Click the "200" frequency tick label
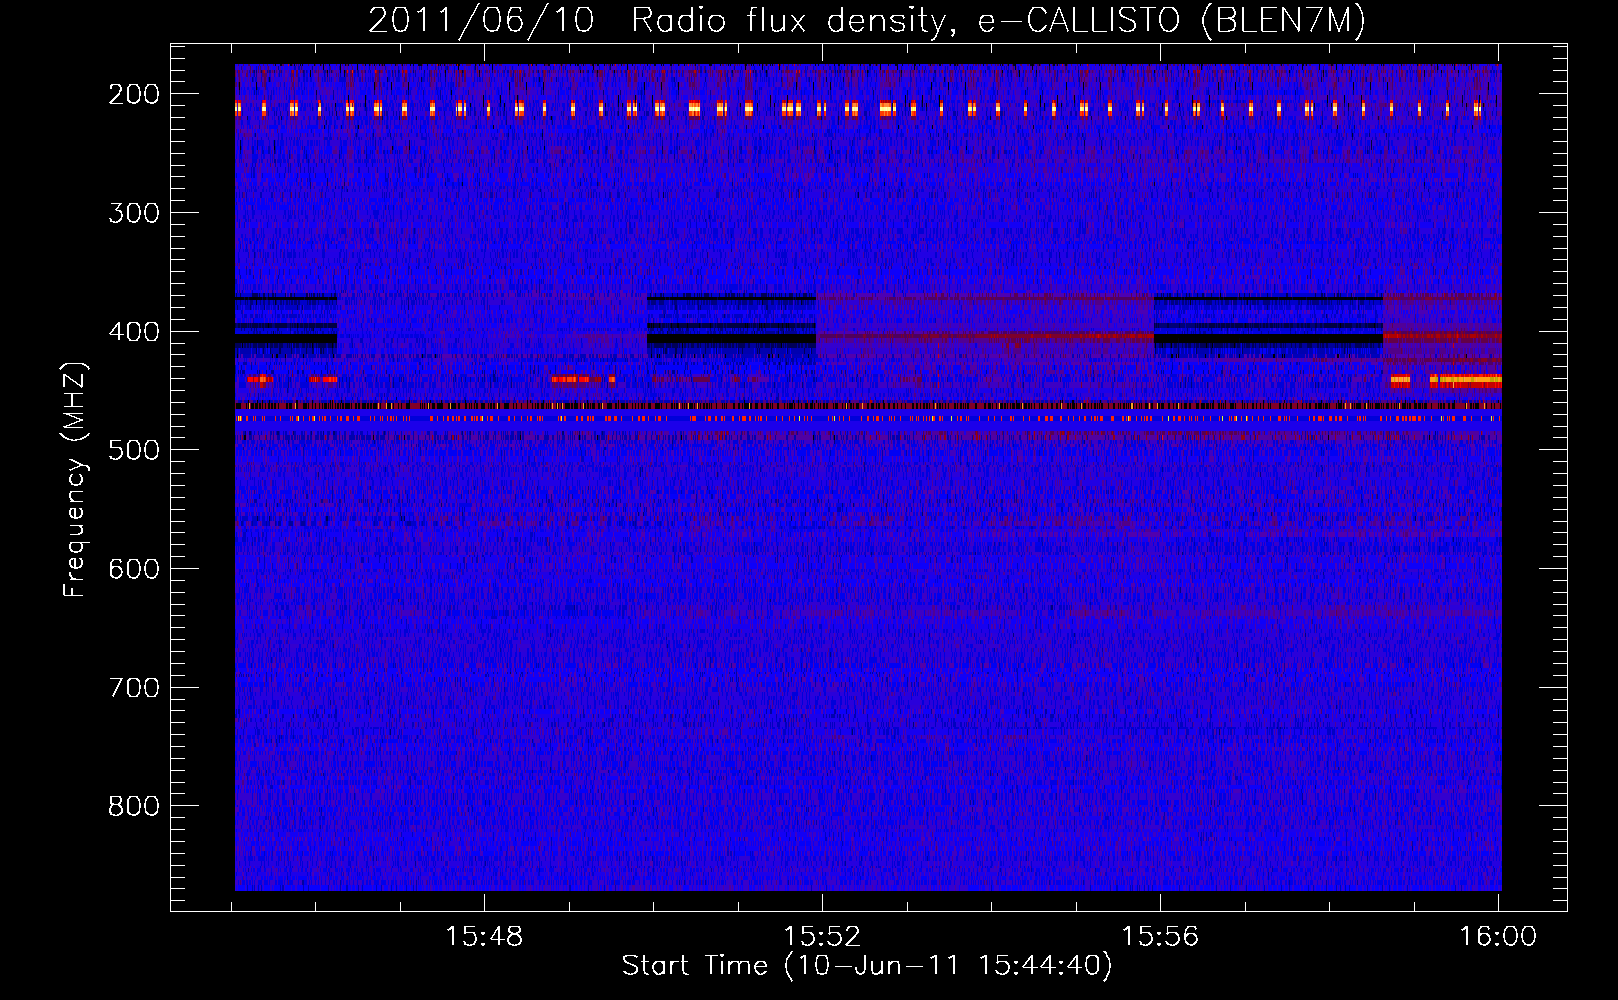This screenshot has width=1618, height=1000. 134,95
